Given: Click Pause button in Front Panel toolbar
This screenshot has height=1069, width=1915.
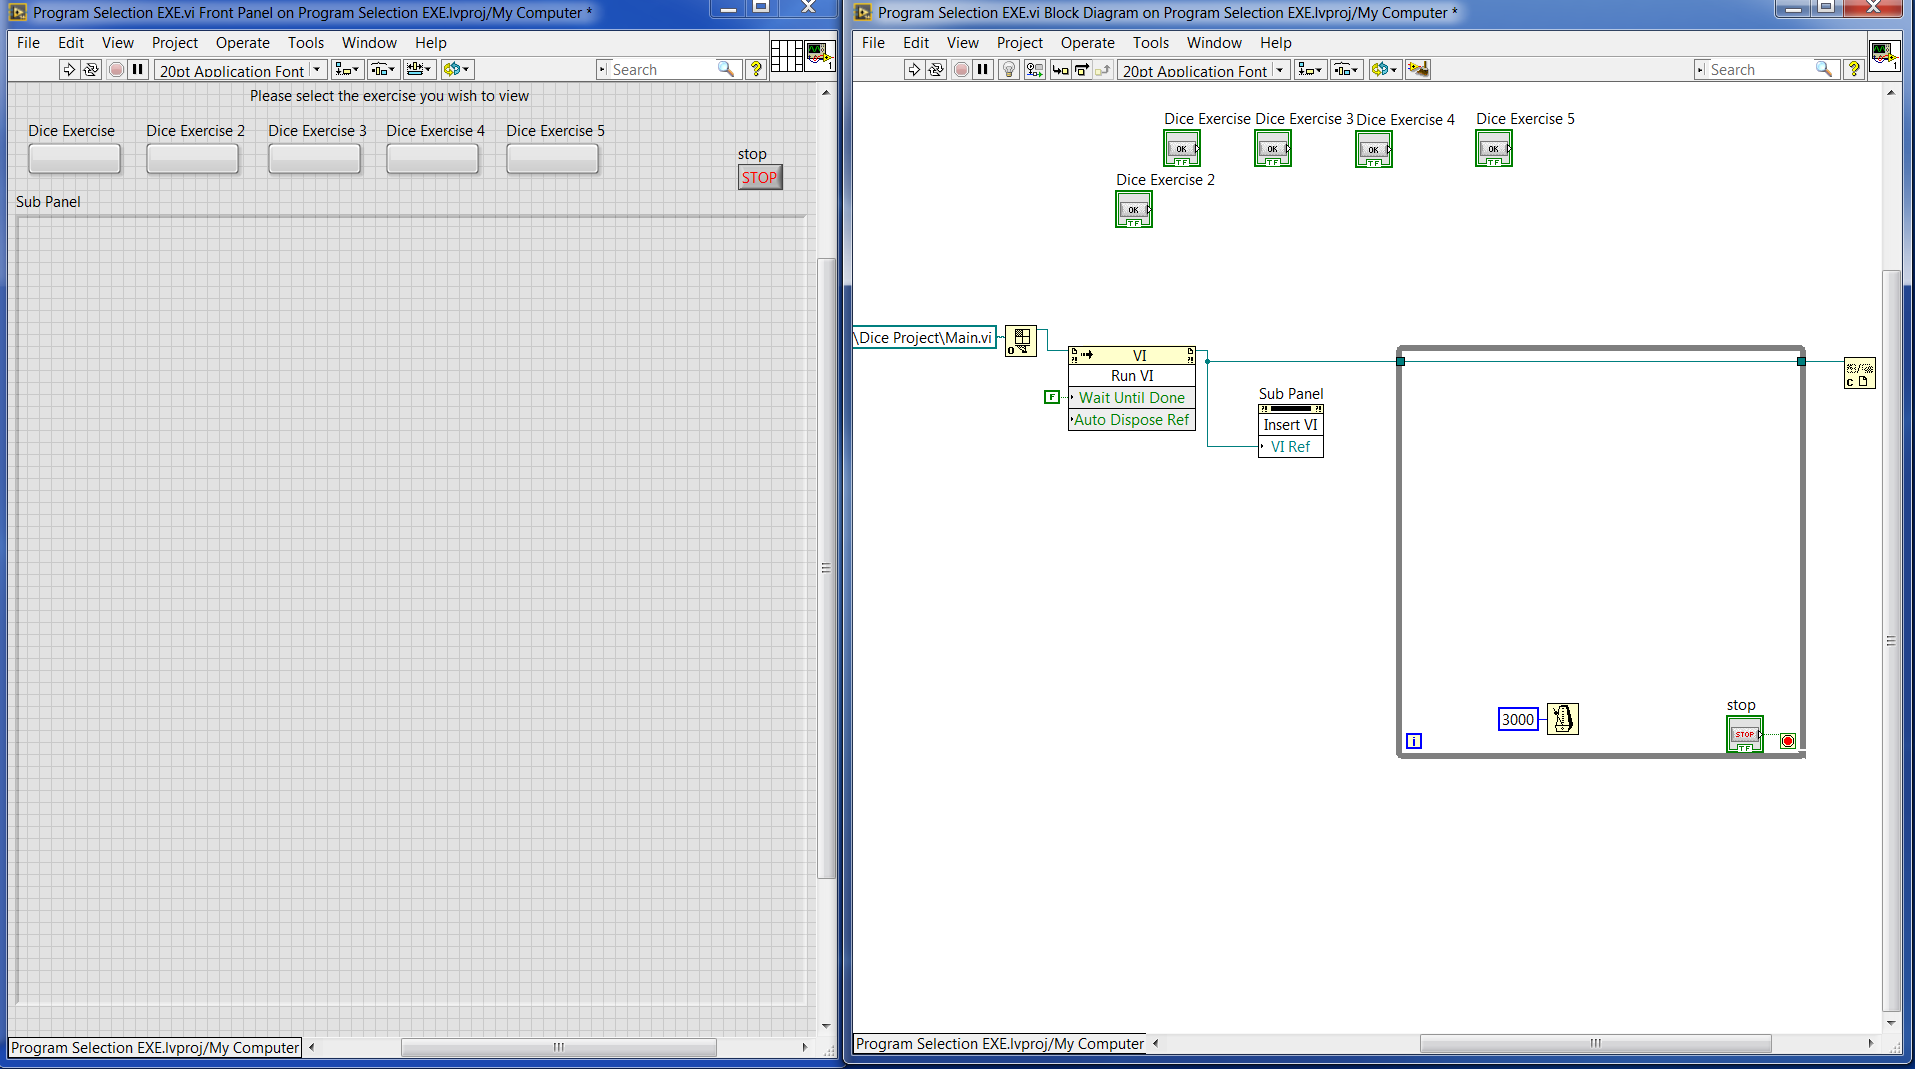Looking at the screenshot, I should point(138,69).
